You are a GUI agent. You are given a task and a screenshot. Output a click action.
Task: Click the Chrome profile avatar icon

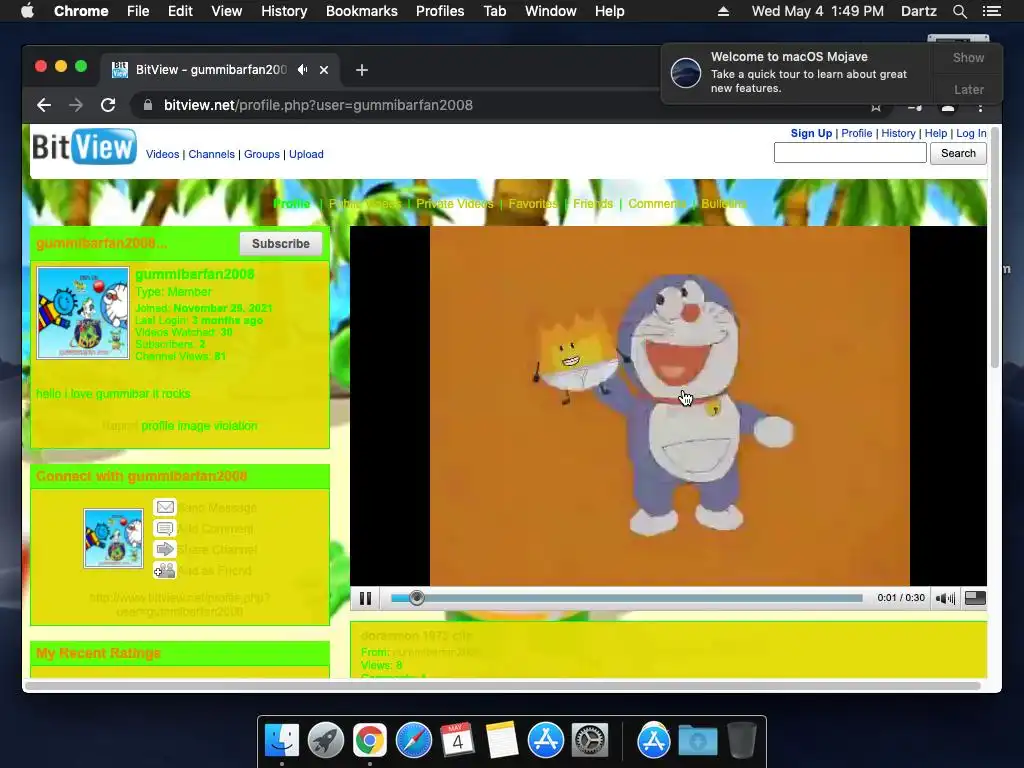pyautogui.click(x=948, y=107)
